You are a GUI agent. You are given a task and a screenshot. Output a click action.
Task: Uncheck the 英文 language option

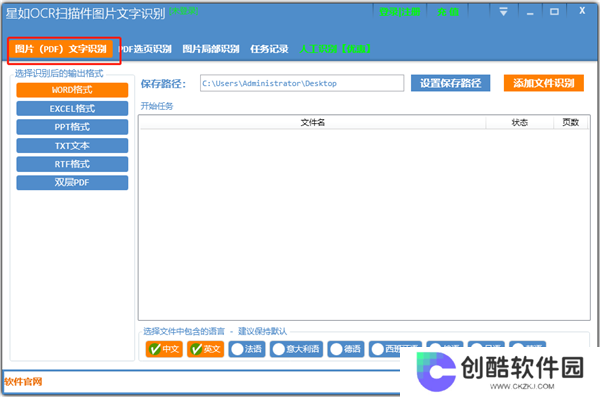(x=205, y=349)
